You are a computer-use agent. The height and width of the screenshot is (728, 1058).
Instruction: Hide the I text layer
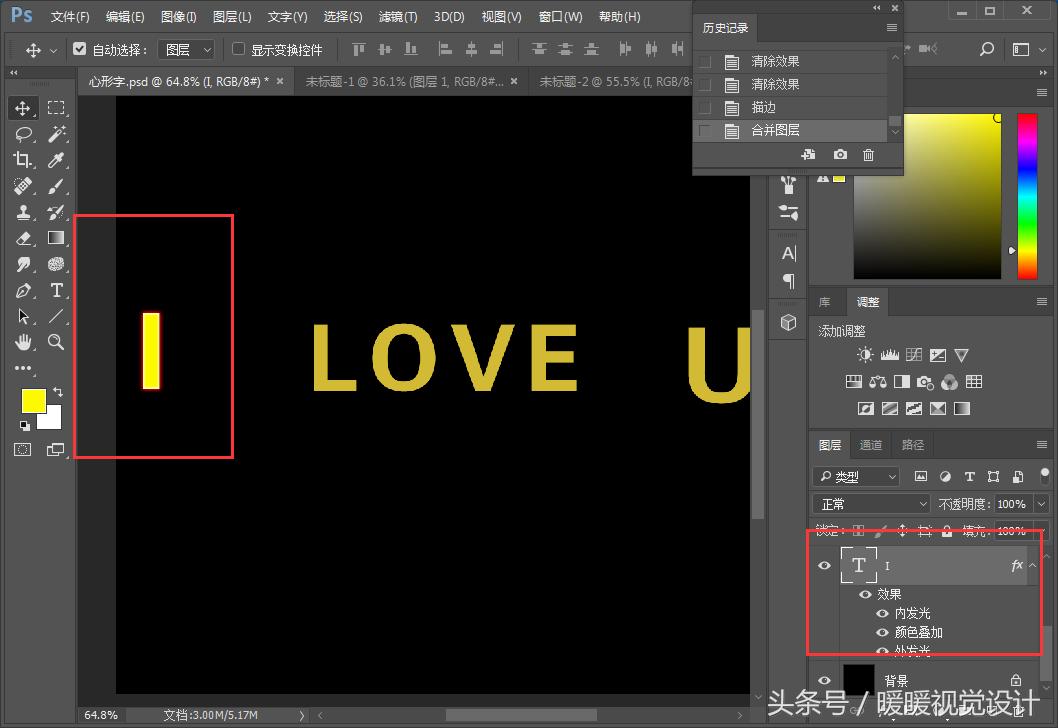[x=825, y=566]
